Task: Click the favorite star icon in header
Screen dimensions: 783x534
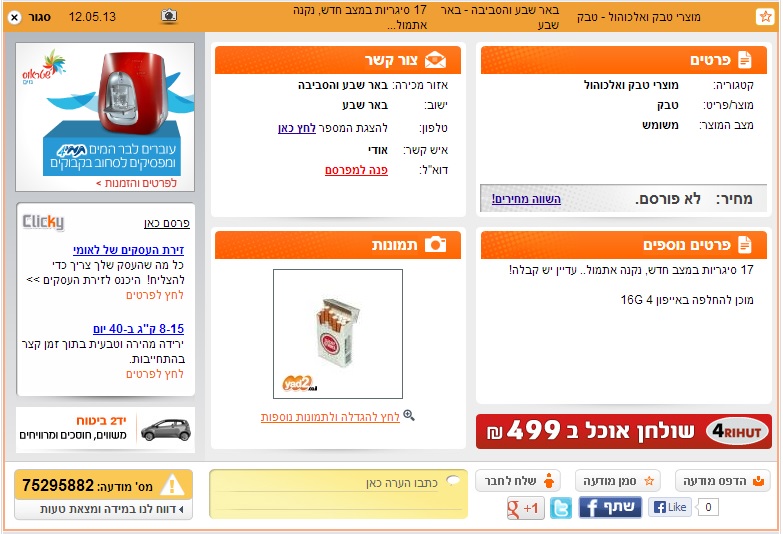Action: pos(765,16)
